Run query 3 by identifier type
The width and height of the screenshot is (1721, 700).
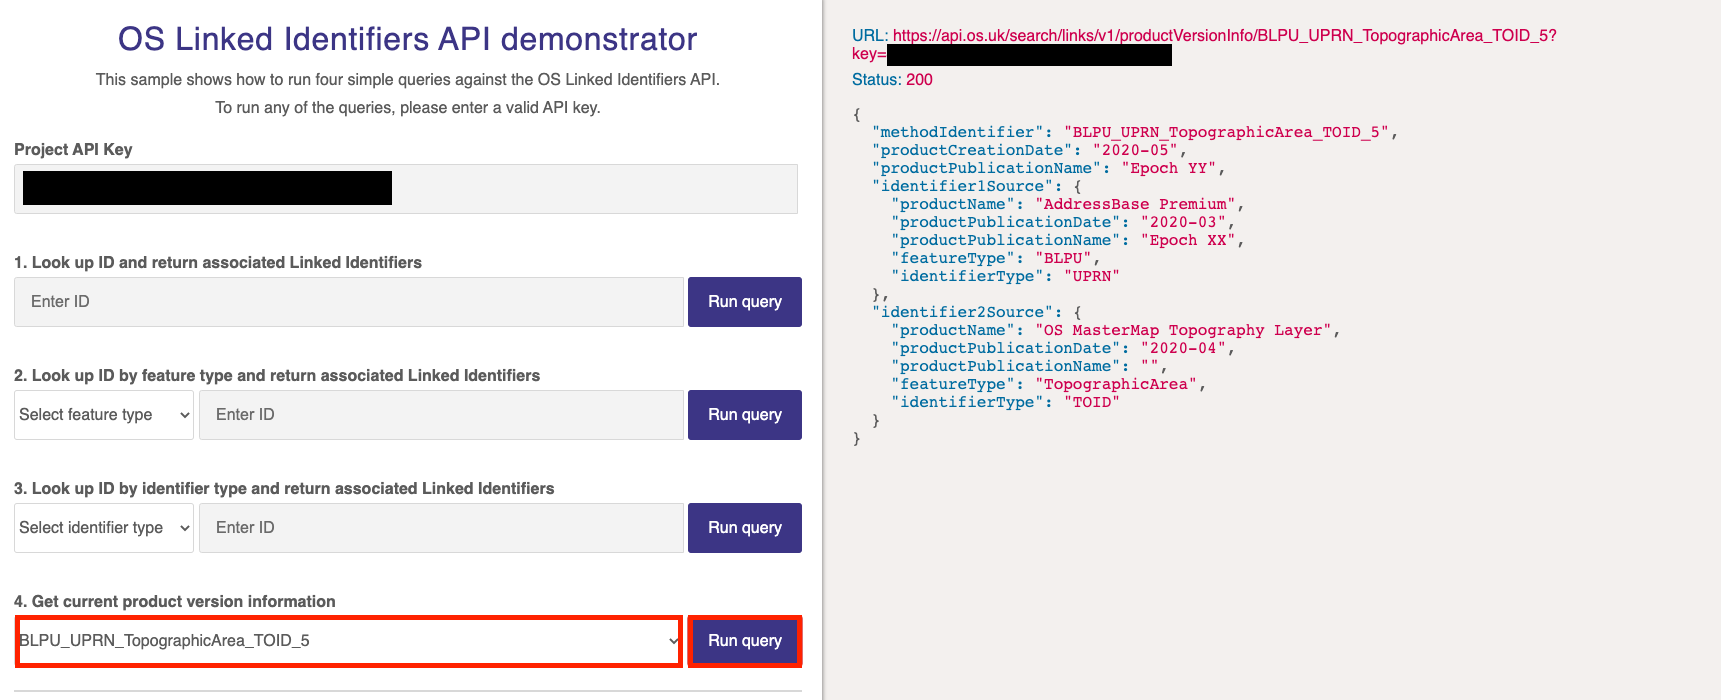click(x=745, y=528)
